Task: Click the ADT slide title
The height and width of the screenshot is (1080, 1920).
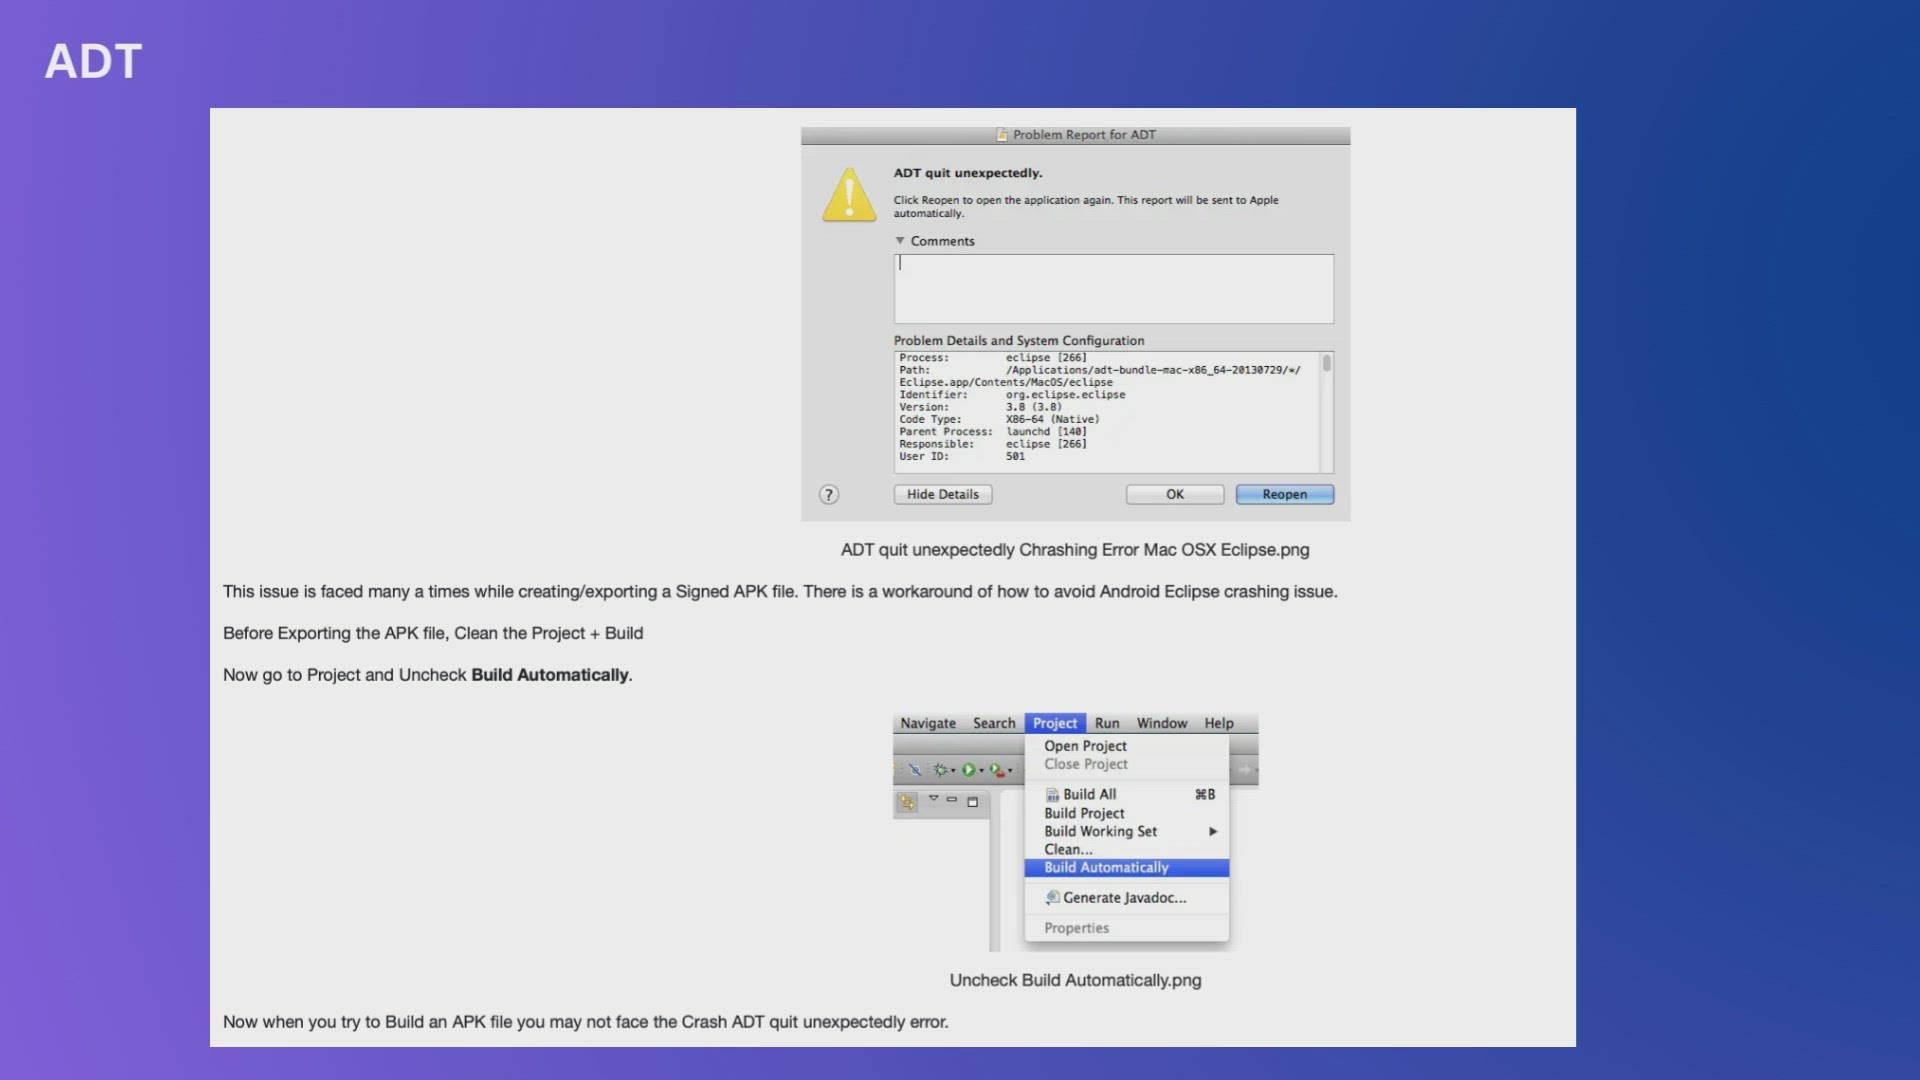Action: click(93, 62)
